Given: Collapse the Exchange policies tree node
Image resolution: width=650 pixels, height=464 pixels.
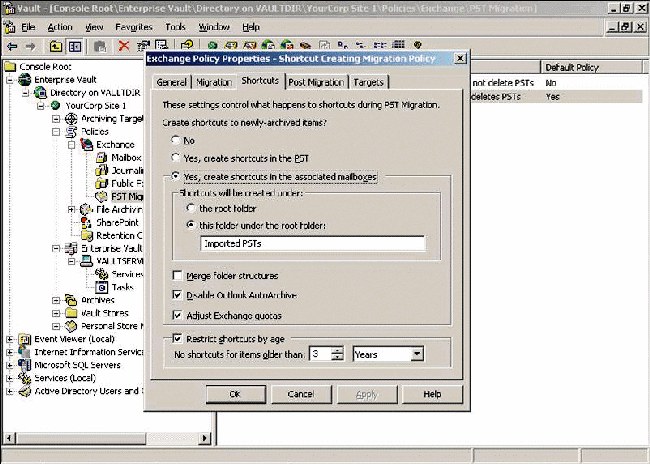Looking at the screenshot, I should 72,144.
